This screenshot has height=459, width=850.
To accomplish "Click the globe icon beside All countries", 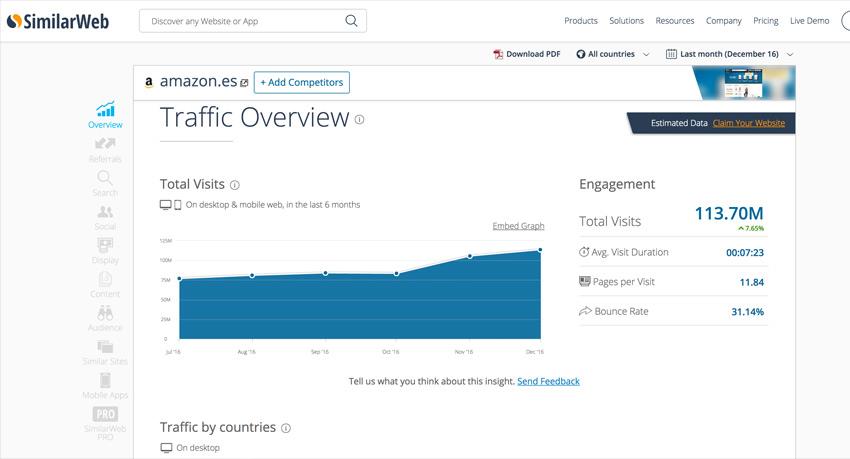I will [581, 54].
